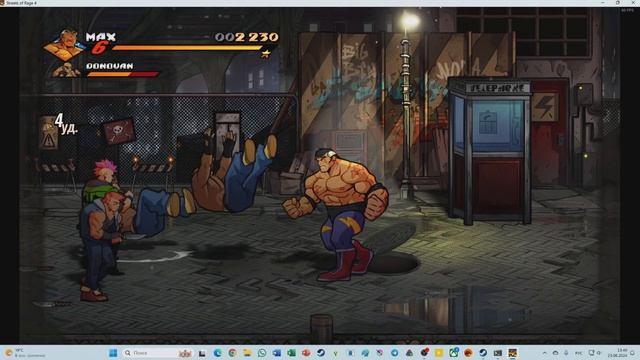Click the score value 002230

pyautogui.click(x=247, y=37)
